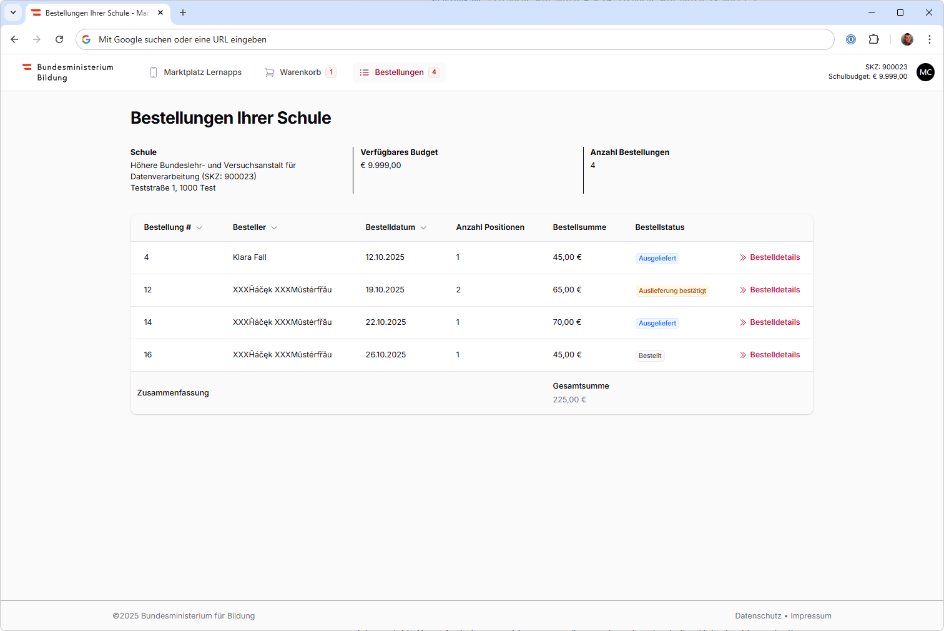Screen dimensions: 944x631
Task: Click the Auslieferung bestätigt status badge
Action: pyautogui.click(x=672, y=291)
